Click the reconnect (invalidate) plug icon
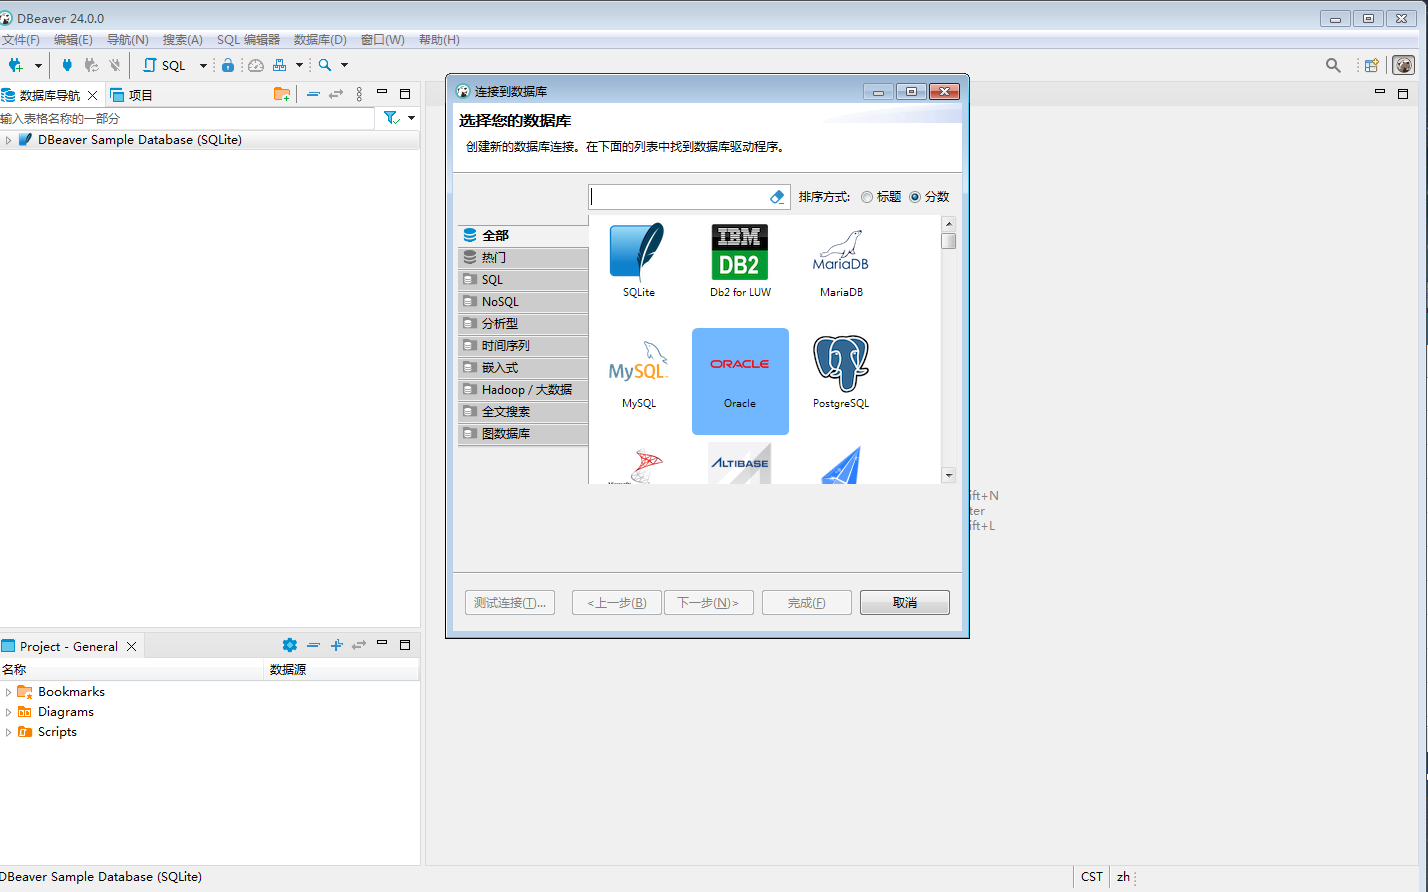The height and width of the screenshot is (892, 1428). point(91,65)
